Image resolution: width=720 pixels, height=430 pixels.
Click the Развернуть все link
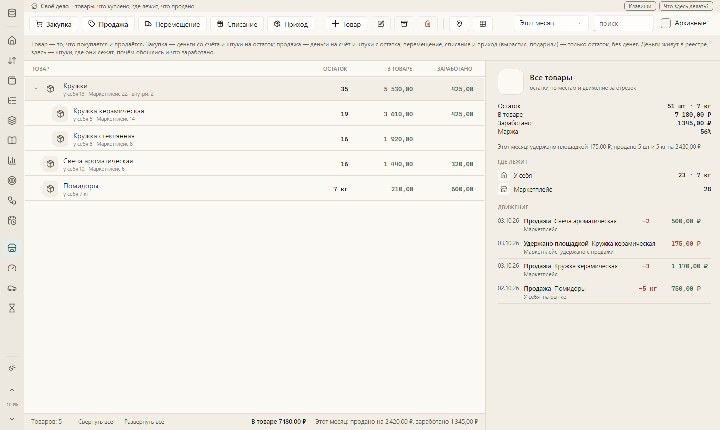(144, 422)
